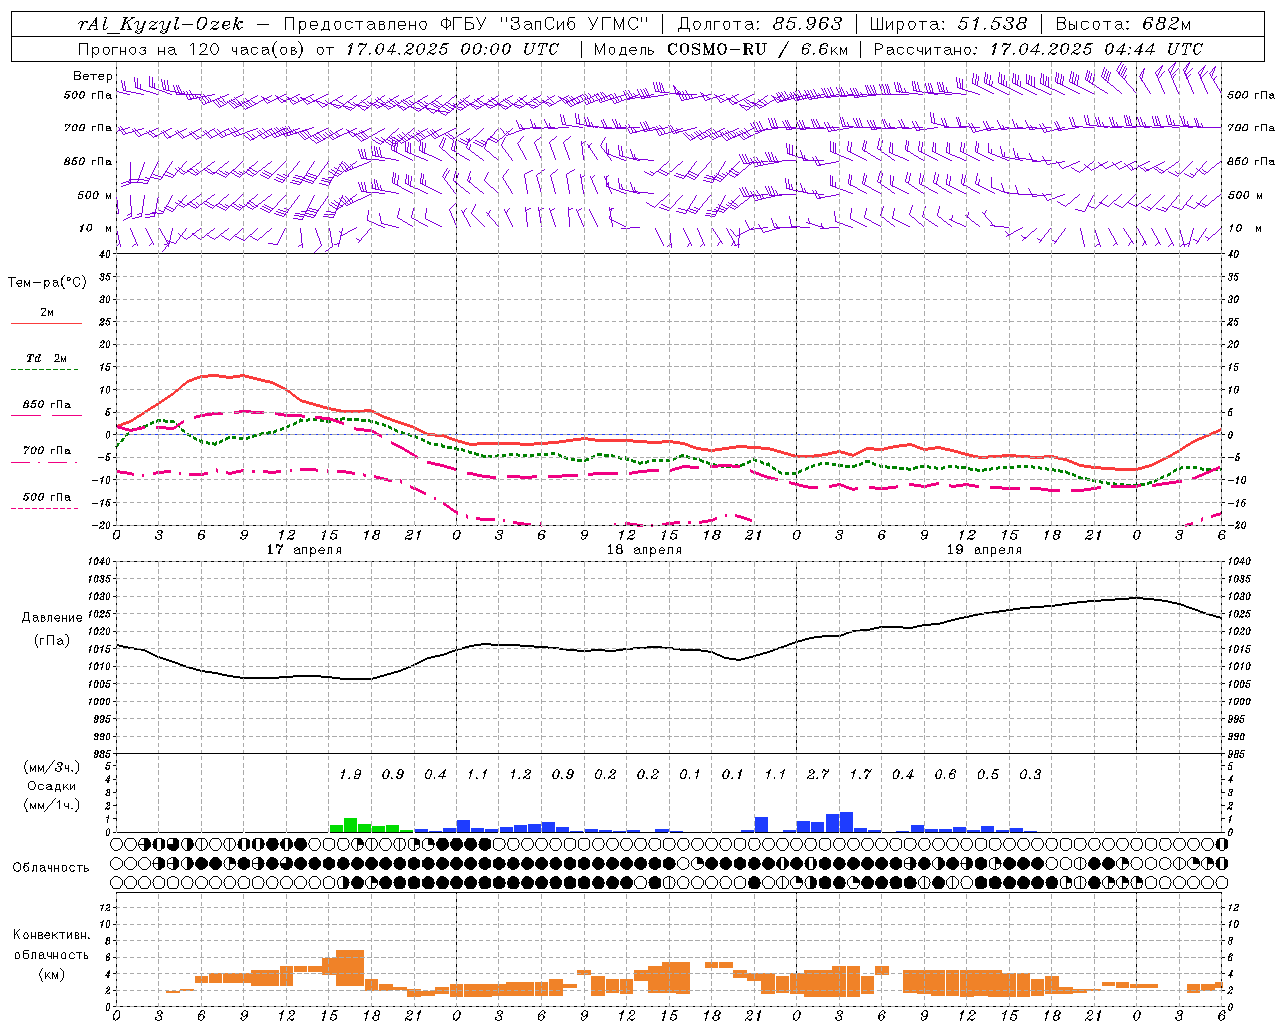Click the Долгота: 85.963 longitude value
Image resolution: width=1280 pixels, height=1024 pixels.
click(760, 24)
